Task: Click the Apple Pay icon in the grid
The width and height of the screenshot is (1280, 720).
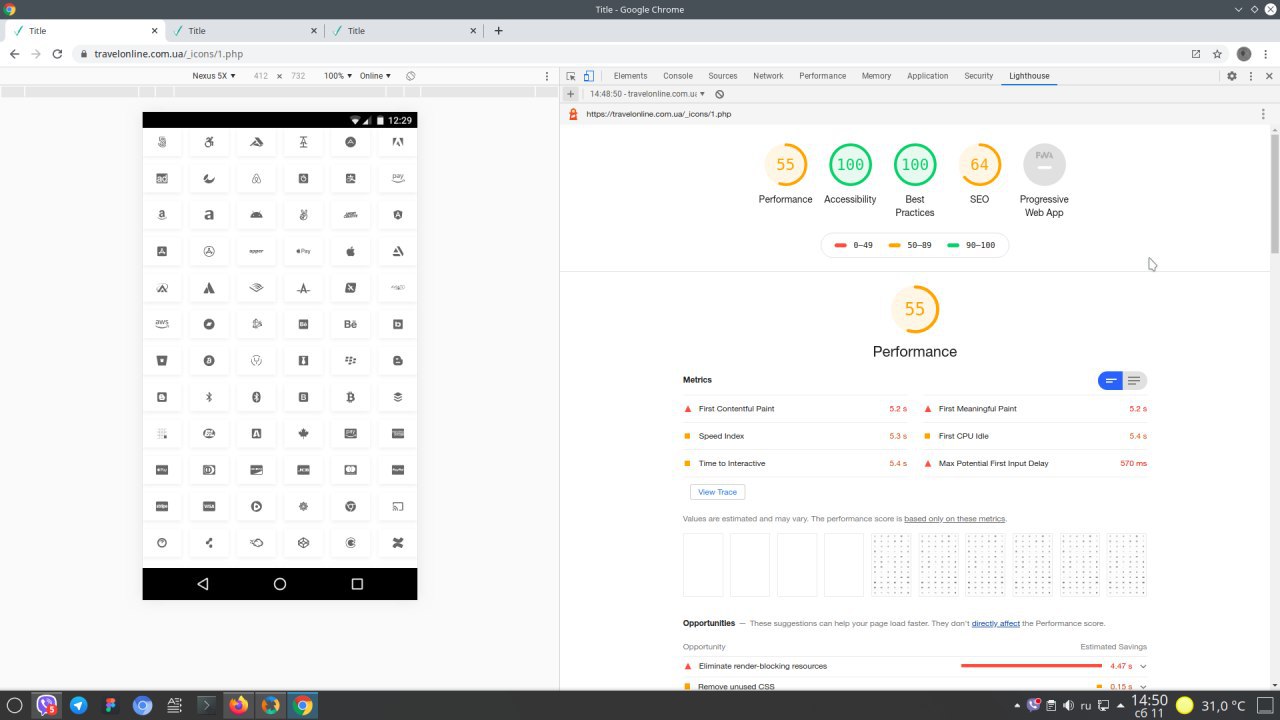Action: [x=303, y=251]
